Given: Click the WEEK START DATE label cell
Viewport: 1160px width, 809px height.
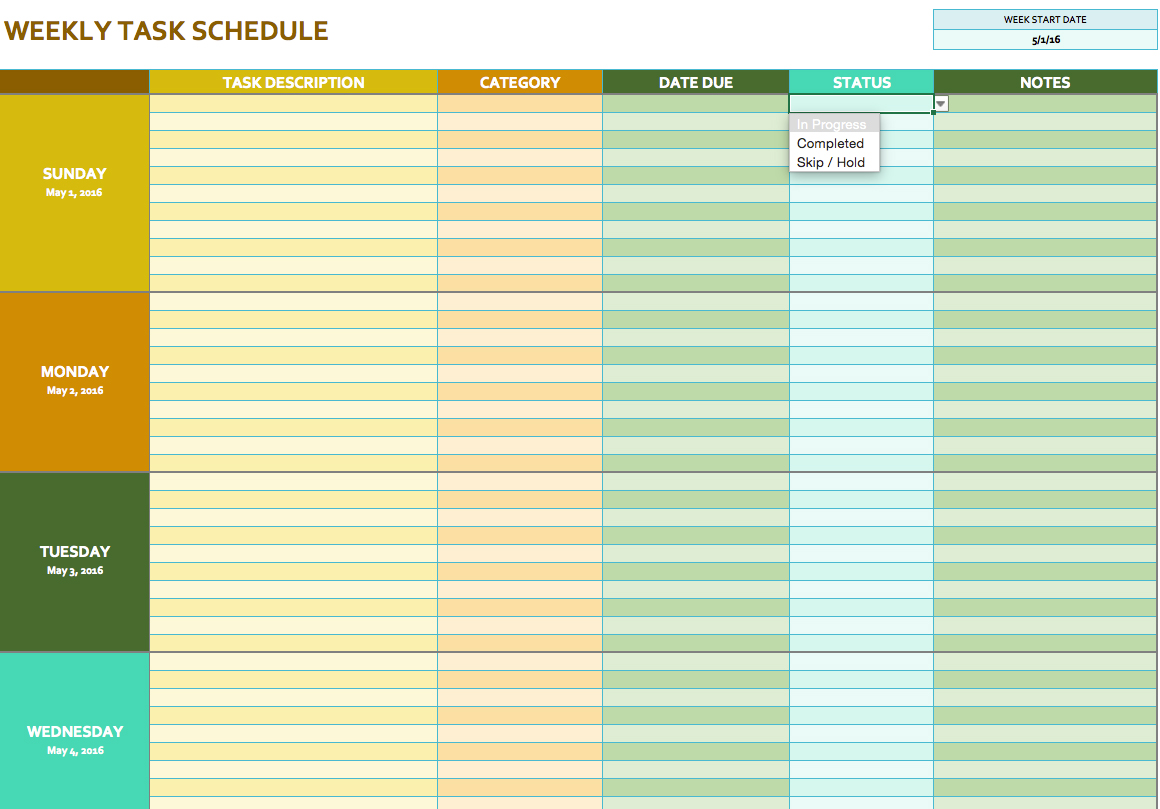Looking at the screenshot, I should (1045, 19).
